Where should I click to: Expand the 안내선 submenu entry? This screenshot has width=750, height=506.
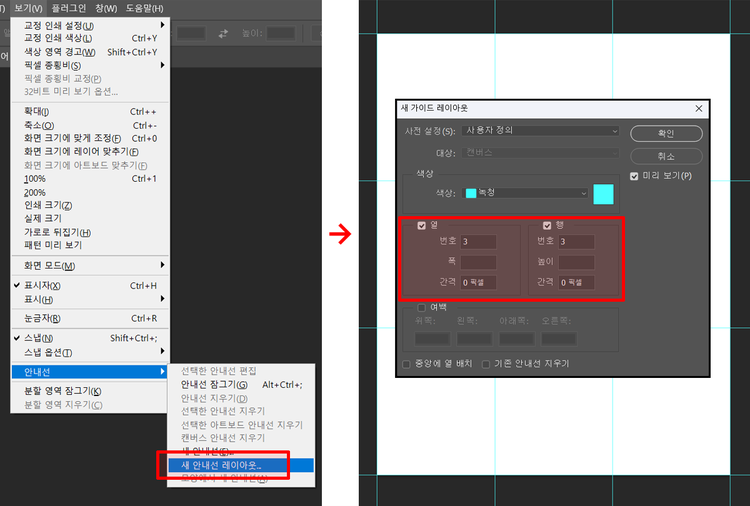pyautogui.click(x=89, y=372)
